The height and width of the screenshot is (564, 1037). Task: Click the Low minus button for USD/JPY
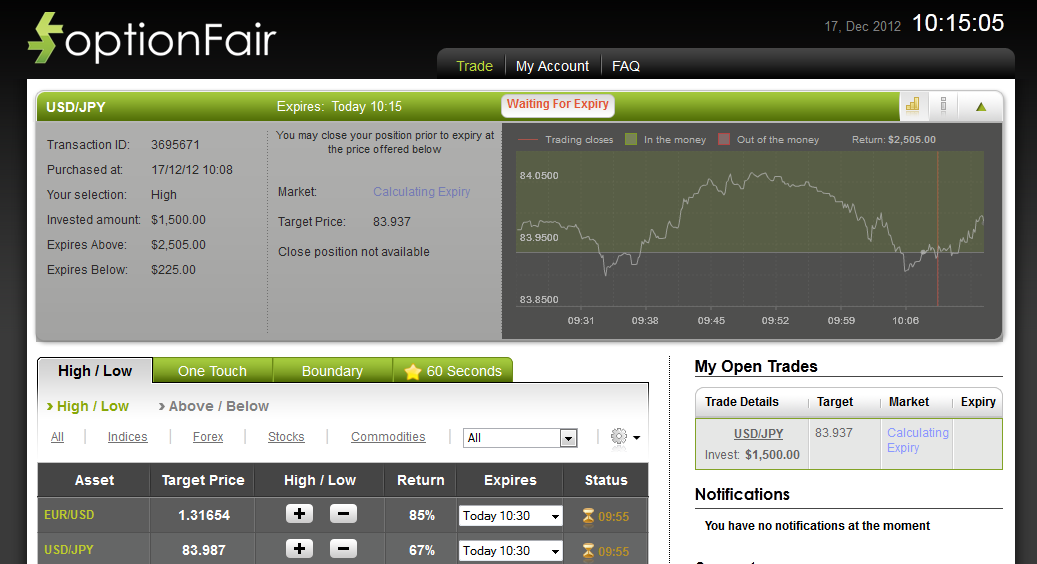342,549
